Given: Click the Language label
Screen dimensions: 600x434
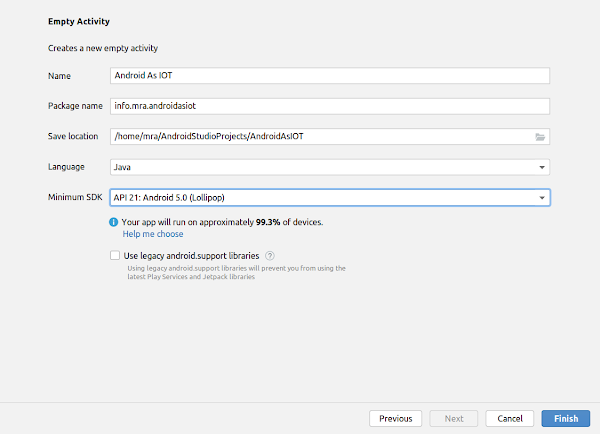Looking at the screenshot, I should click(x=66, y=167).
